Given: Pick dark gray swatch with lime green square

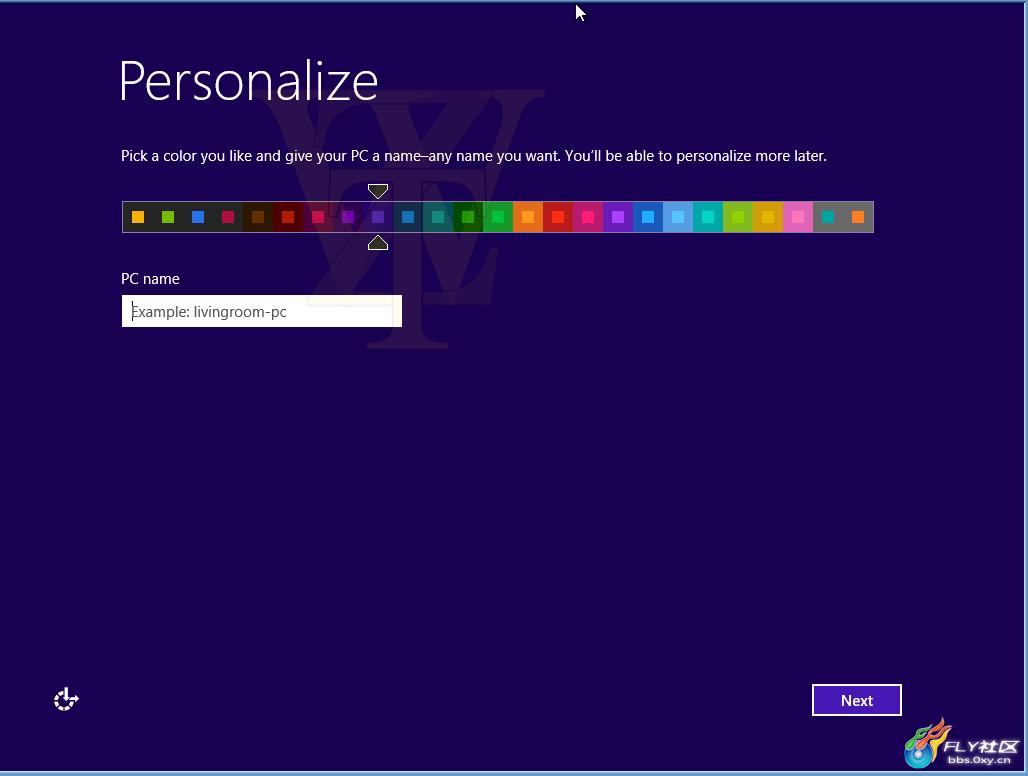Looking at the screenshot, I should pos(168,217).
